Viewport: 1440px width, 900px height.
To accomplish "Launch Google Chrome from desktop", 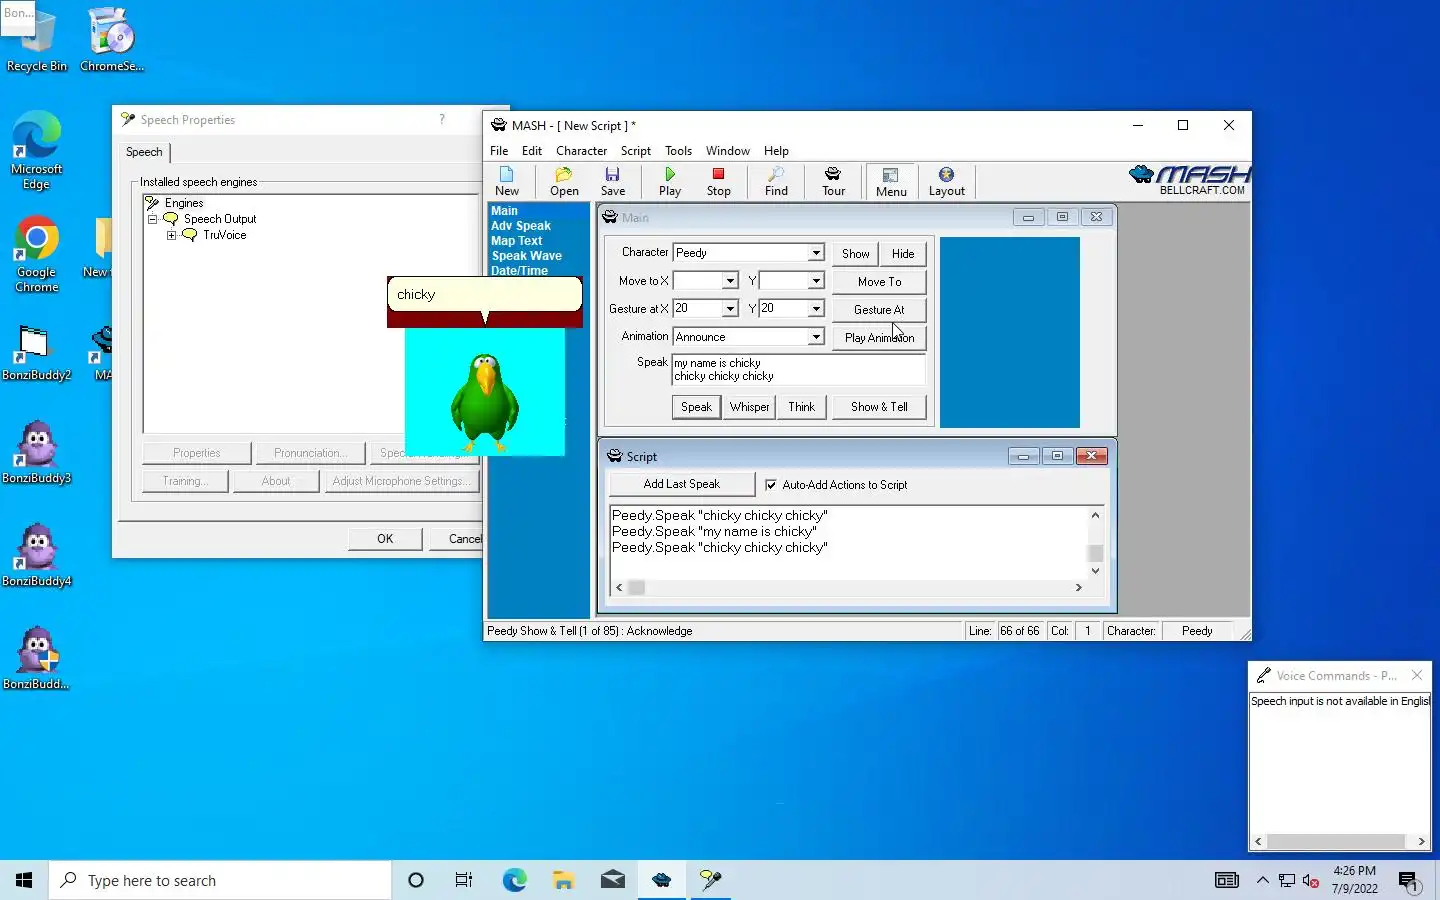I will coord(37,253).
